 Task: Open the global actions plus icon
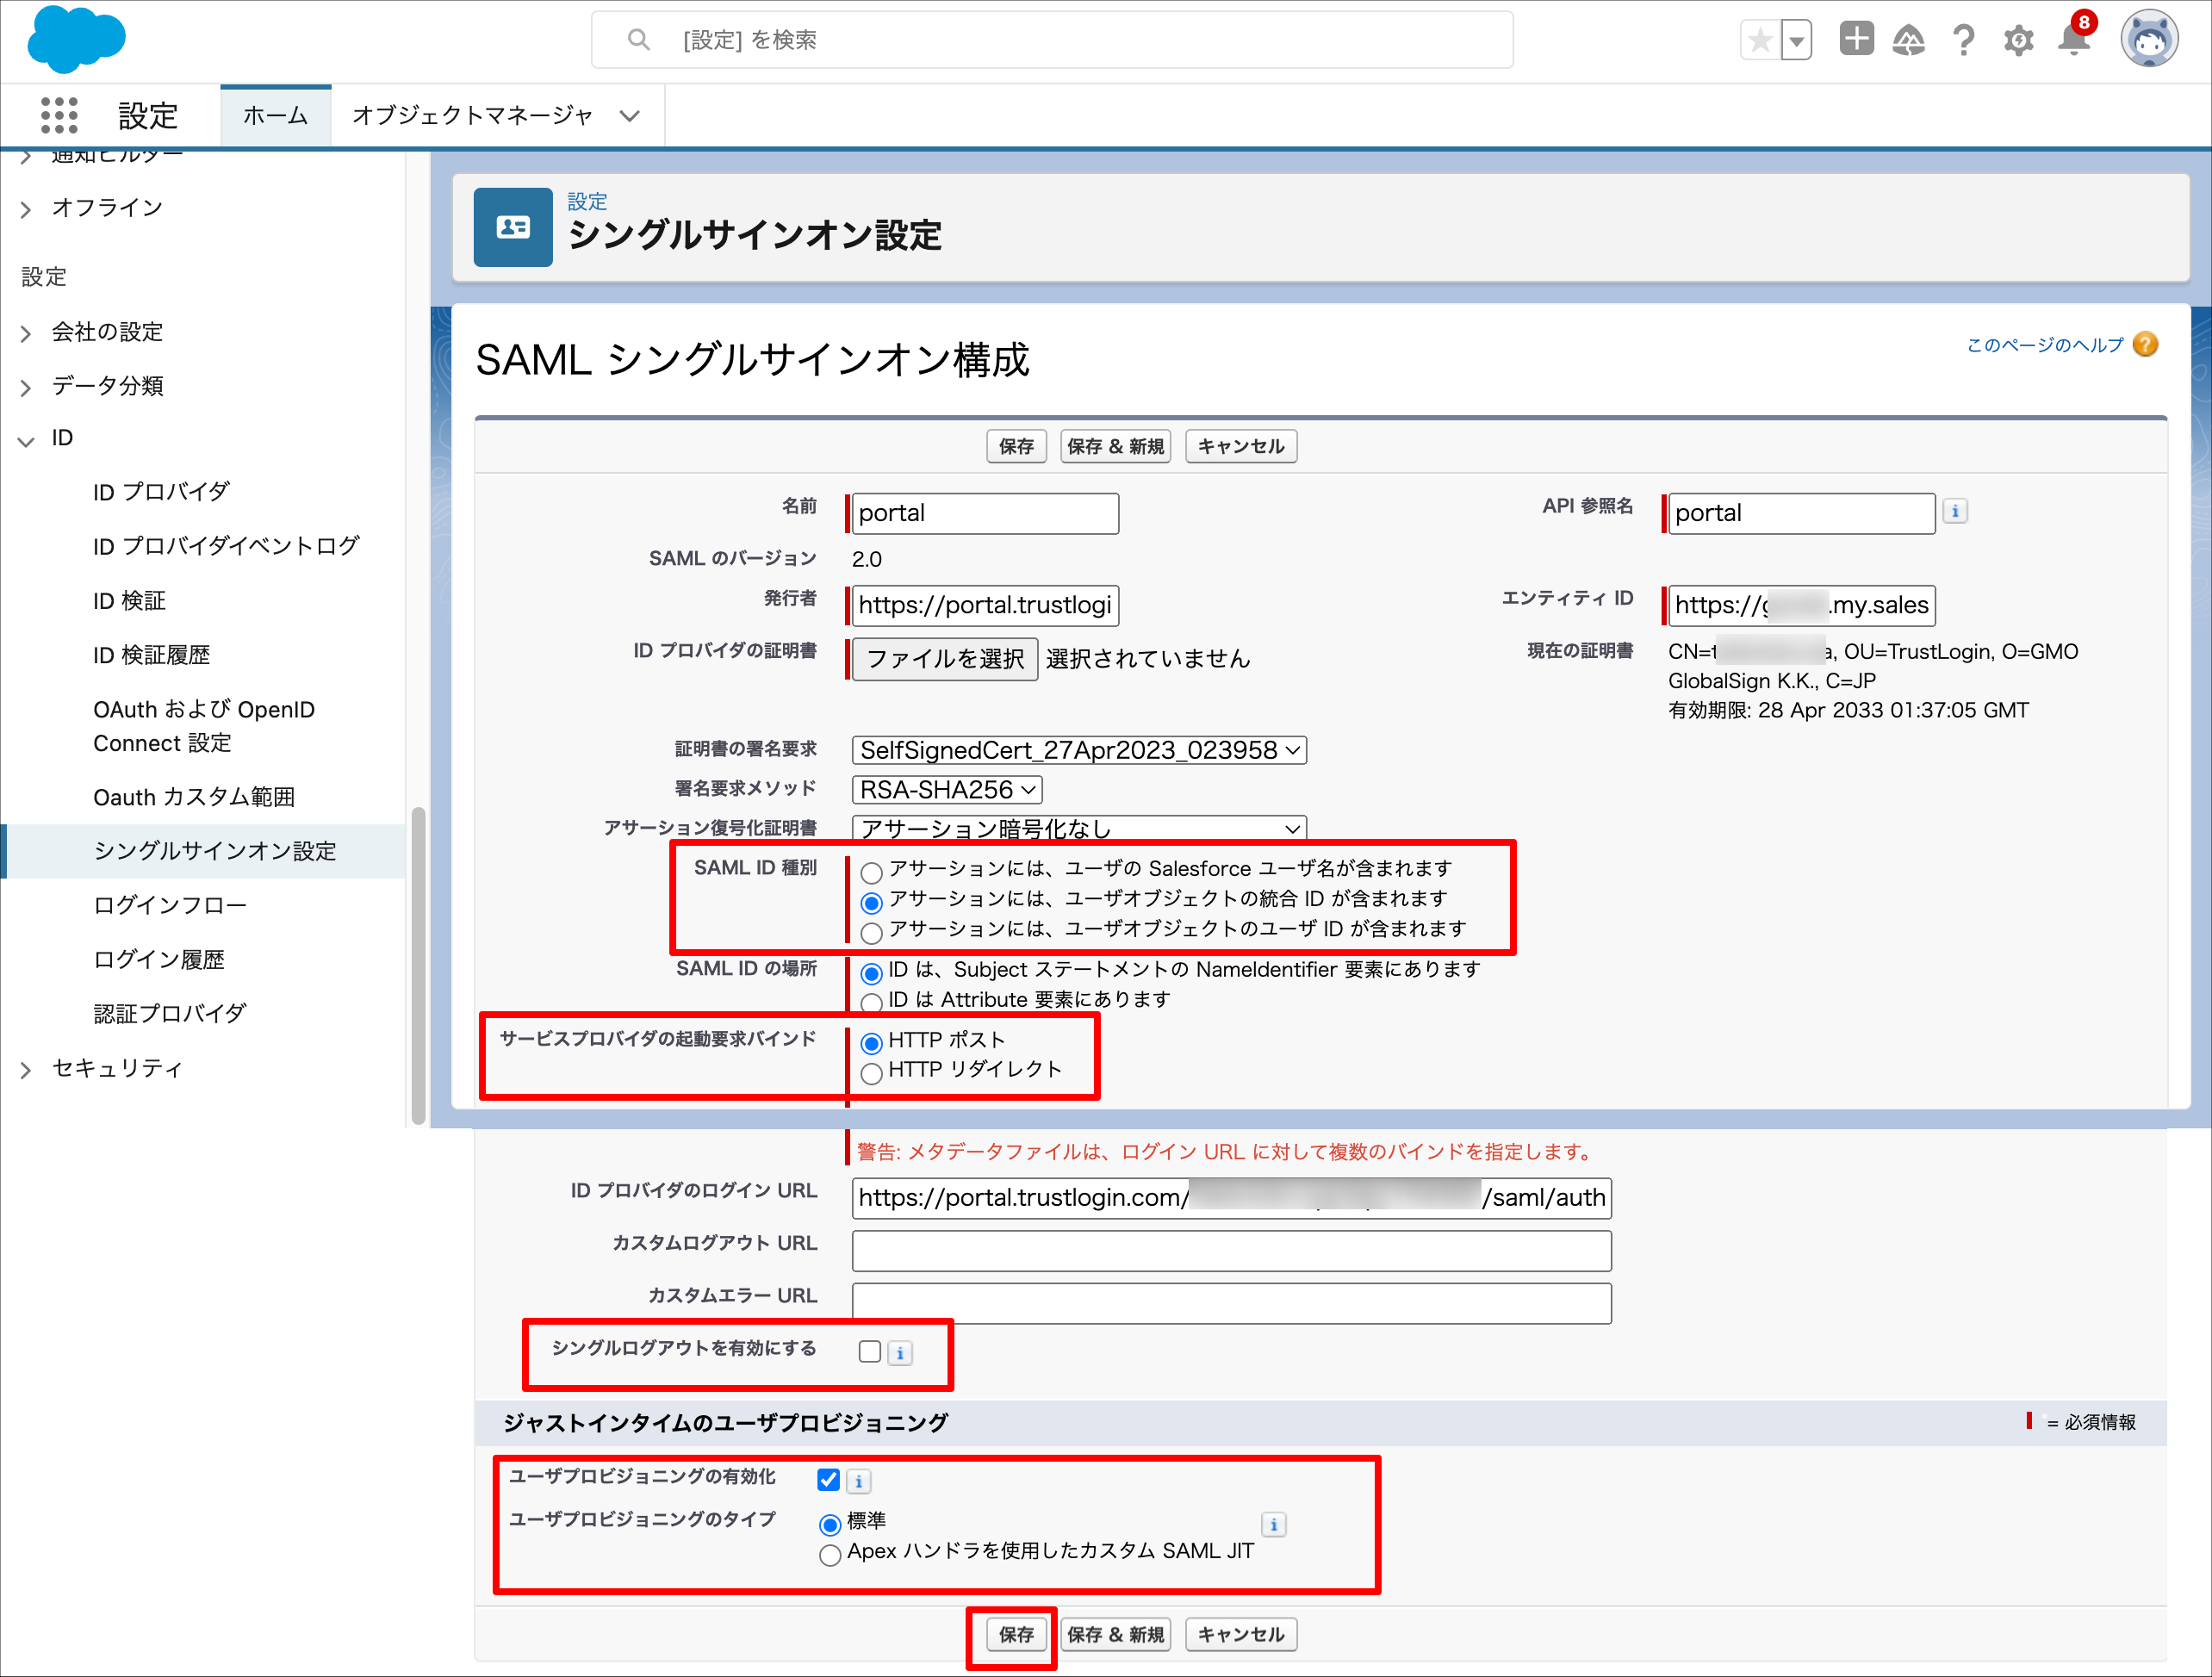pos(1857,39)
